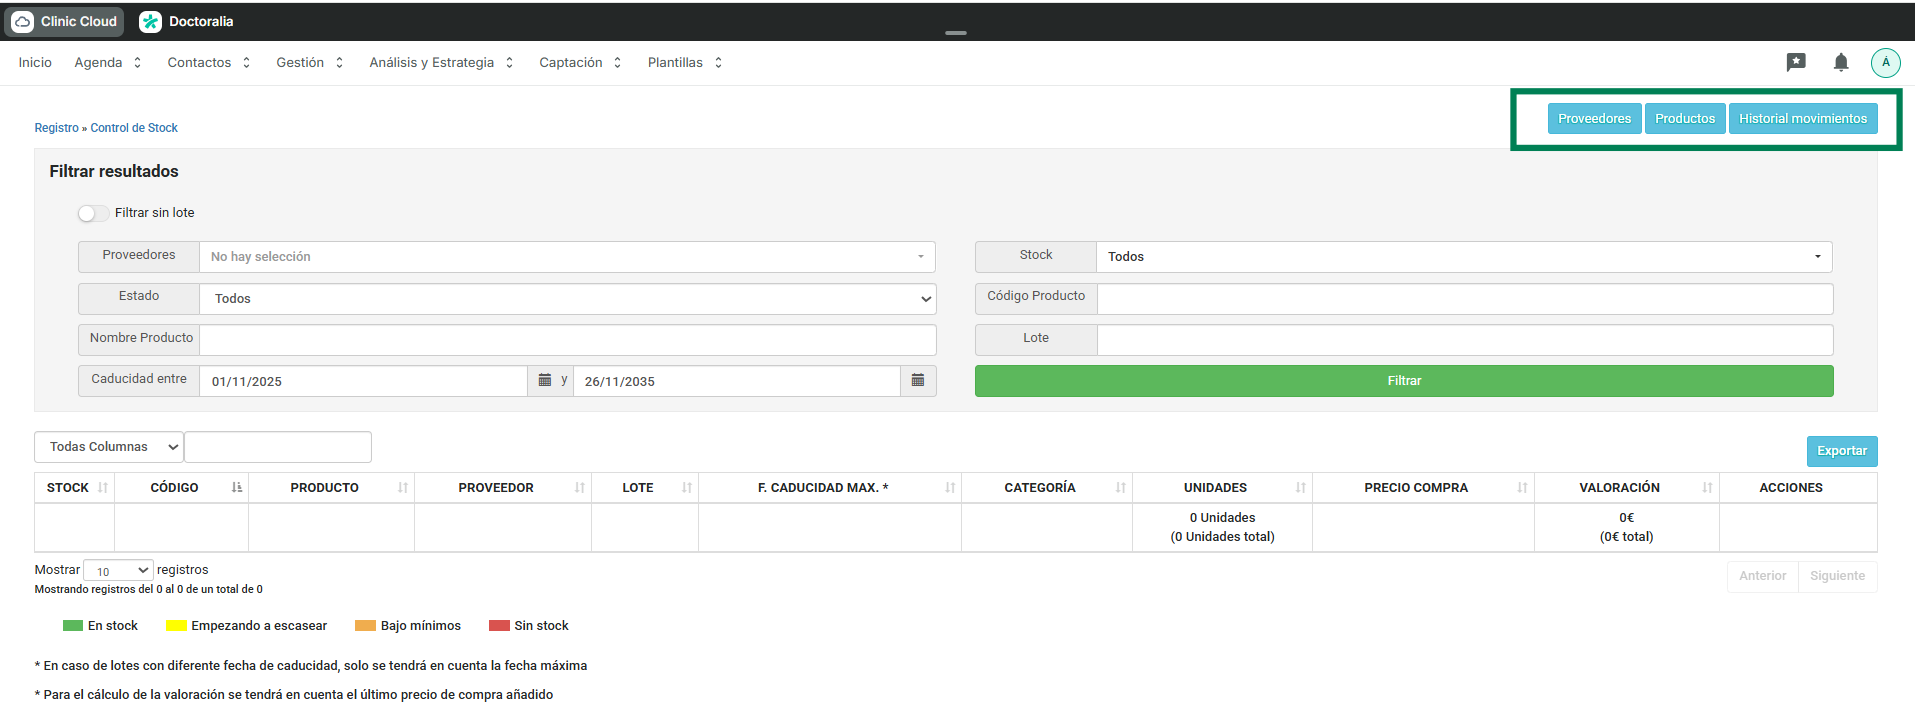Click the green Filtrar button
1915x727 pixels.
tap(1403, 381)
